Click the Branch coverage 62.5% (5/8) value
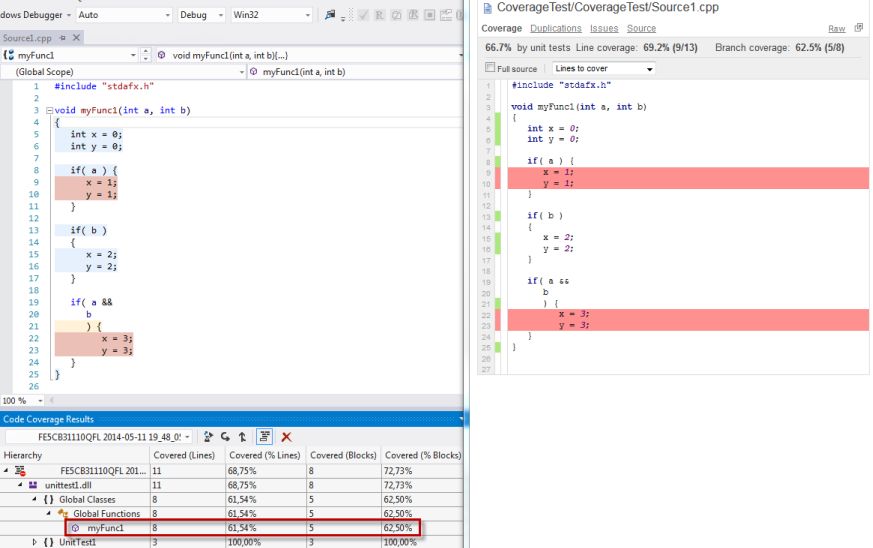The image size is (873, 548). tap(820, 48)
